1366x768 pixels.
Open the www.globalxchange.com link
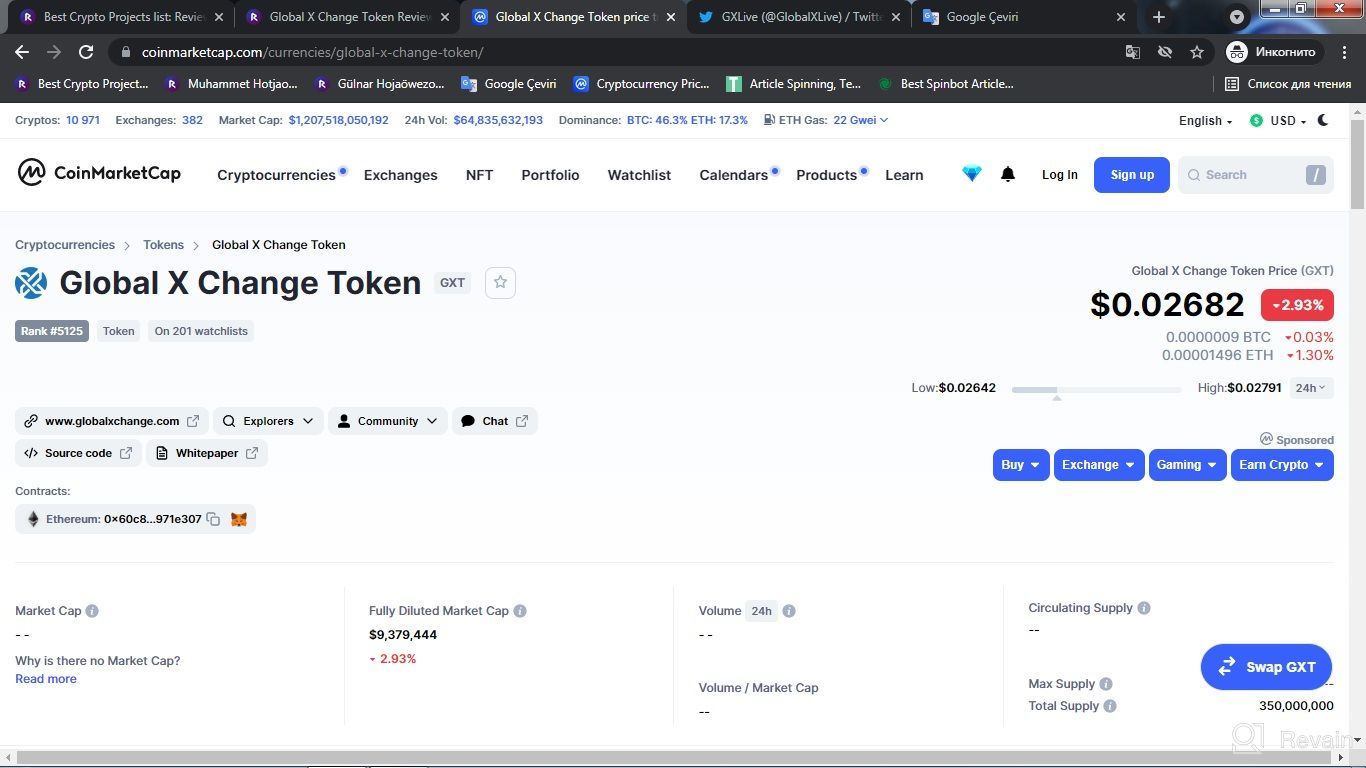coord(112,421)
